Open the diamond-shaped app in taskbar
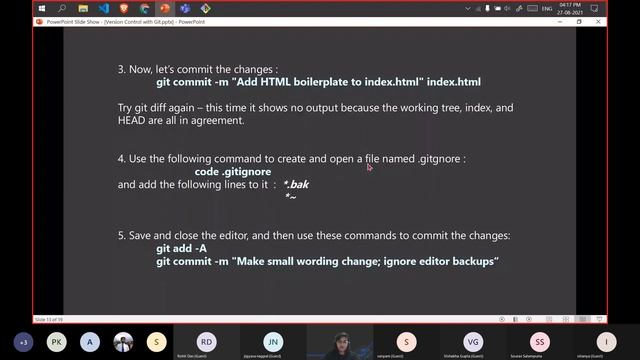Image resolution: width=640 pixels, height=360 pixels. (205, 8)
